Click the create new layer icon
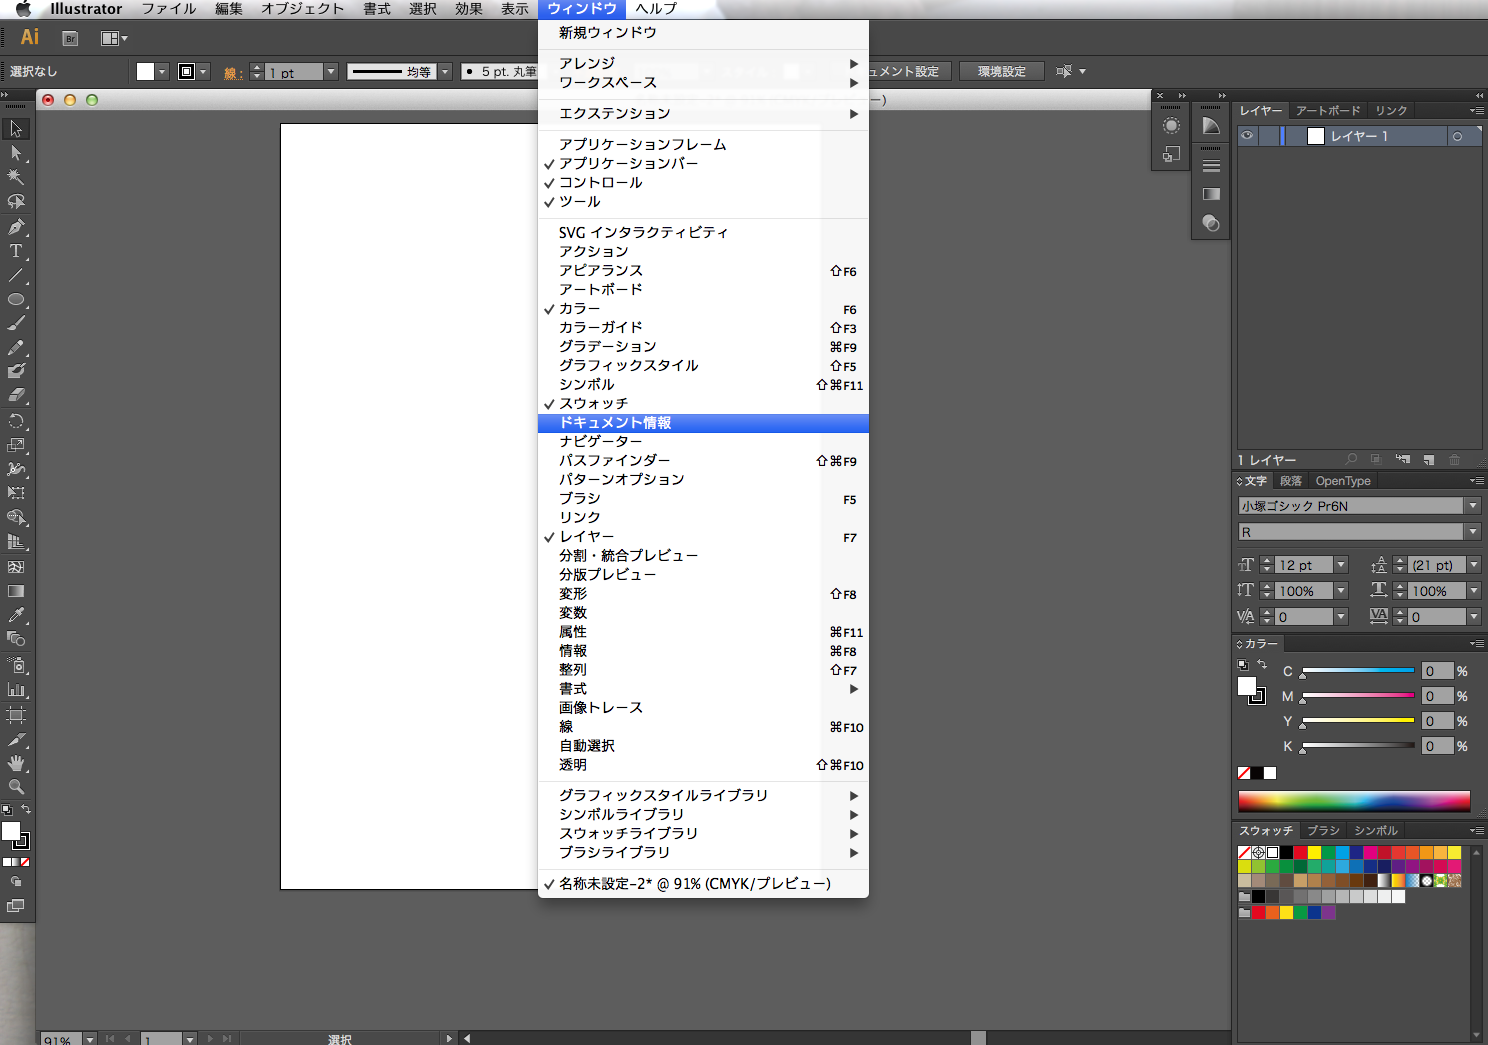The width and height of the screenshot is (1488, 1045). (1428, 460)
